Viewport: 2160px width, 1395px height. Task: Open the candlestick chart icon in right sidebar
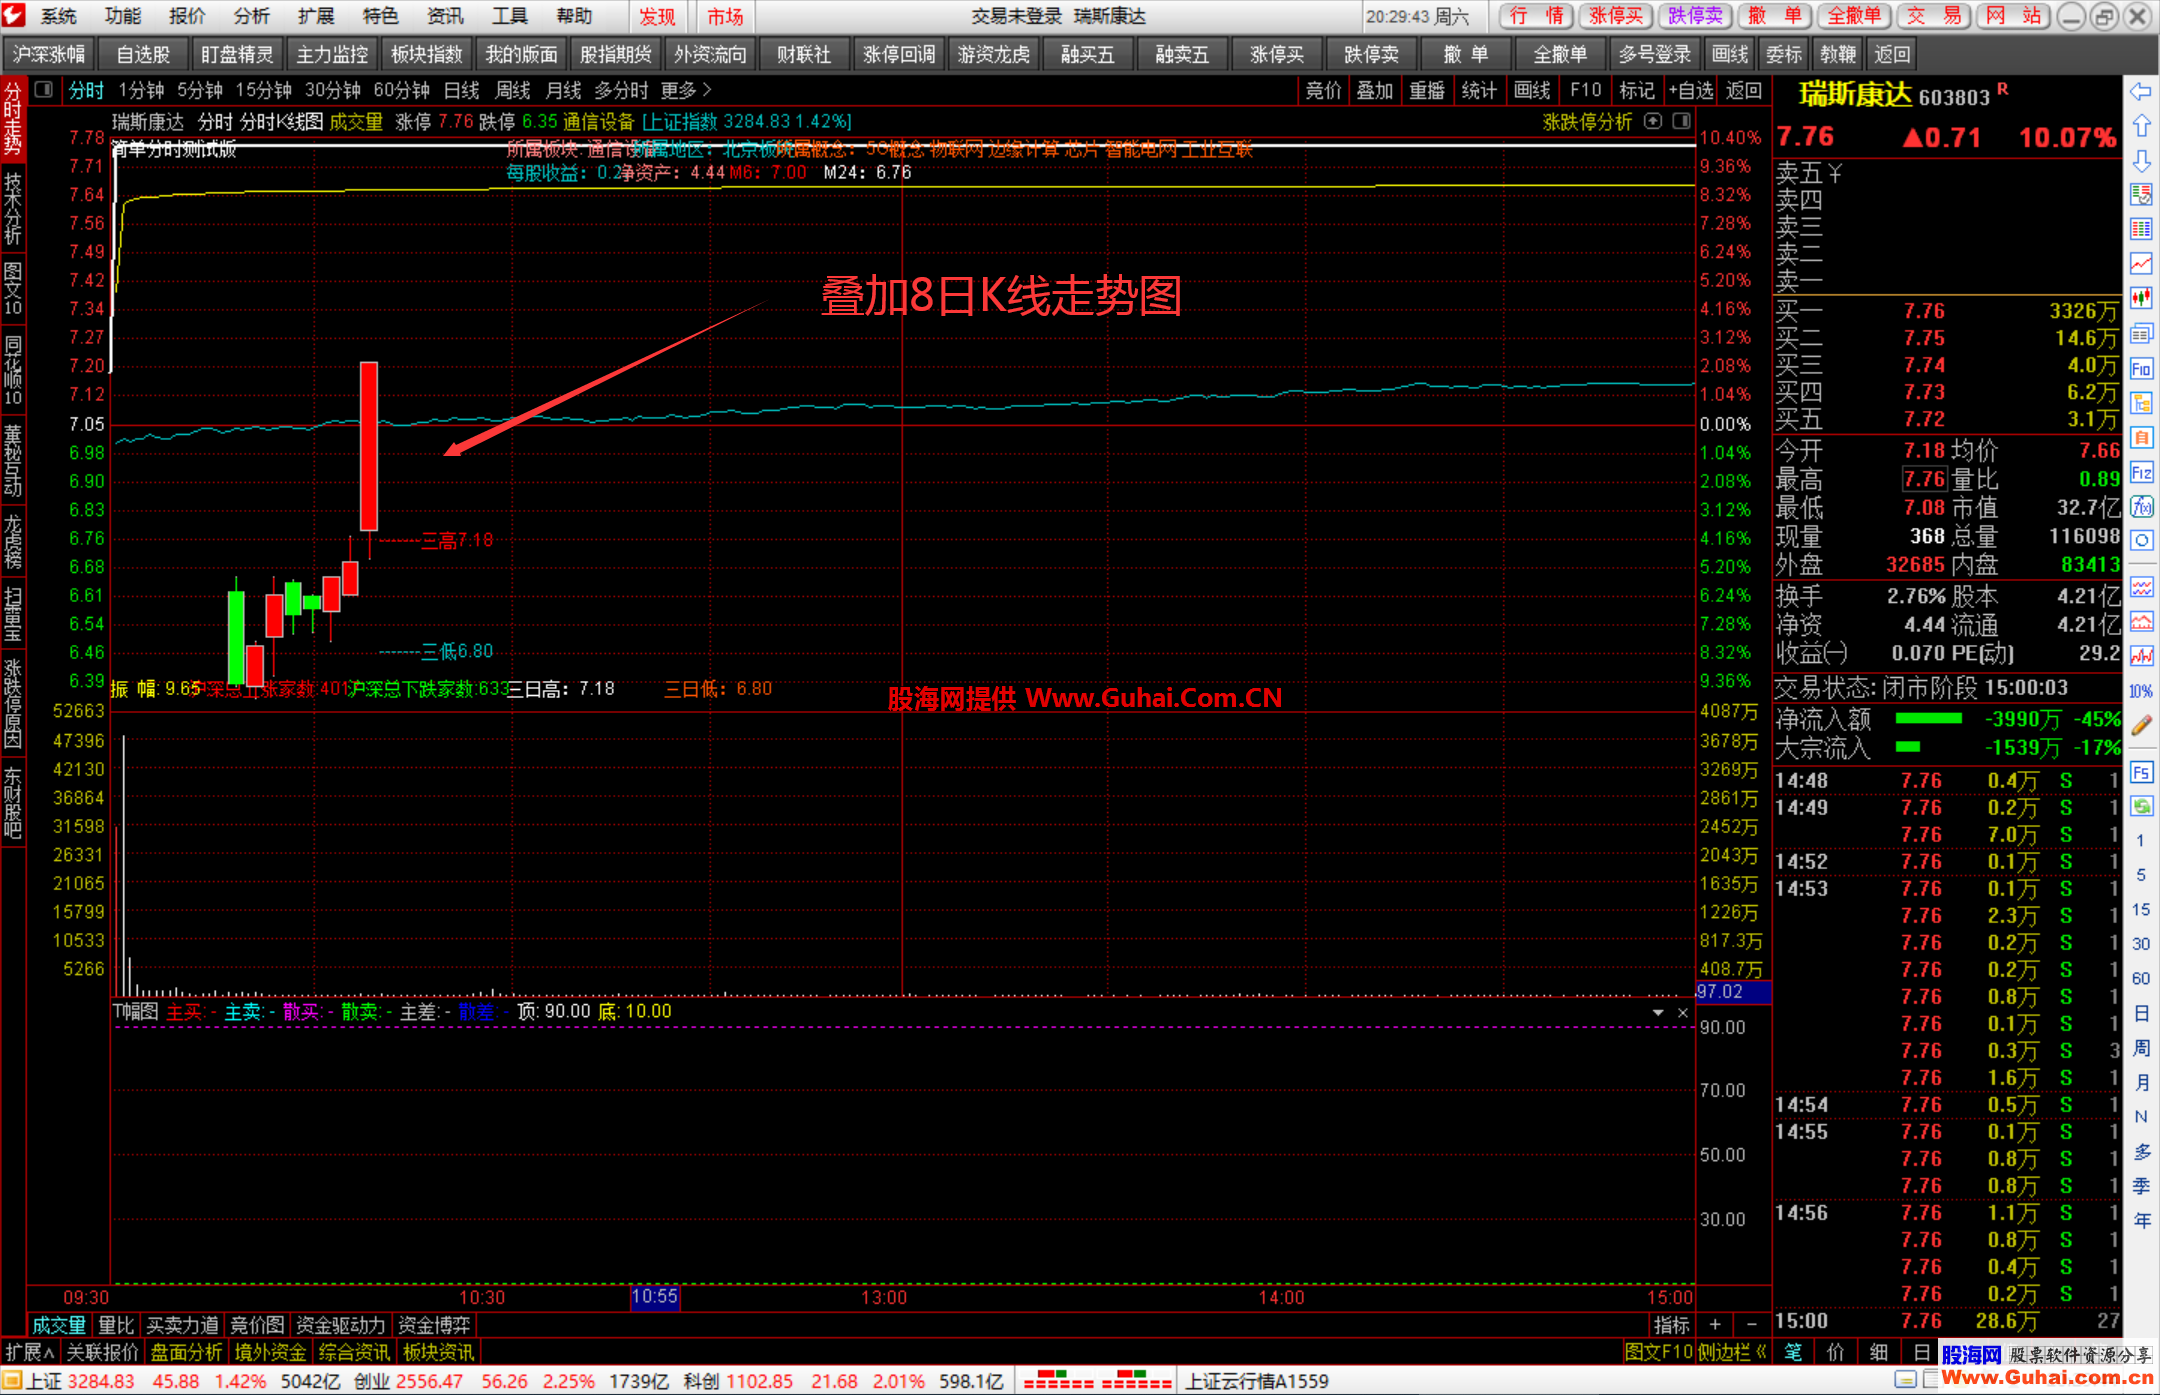point(2140,298)
